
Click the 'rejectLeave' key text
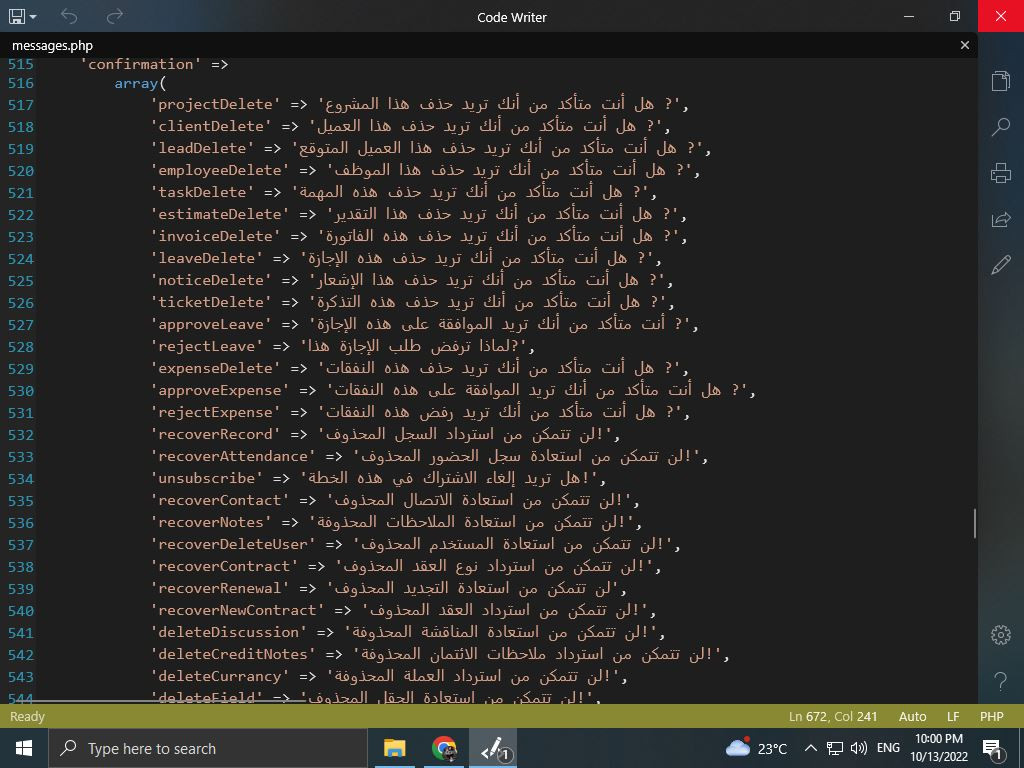[x=207, y=346]
